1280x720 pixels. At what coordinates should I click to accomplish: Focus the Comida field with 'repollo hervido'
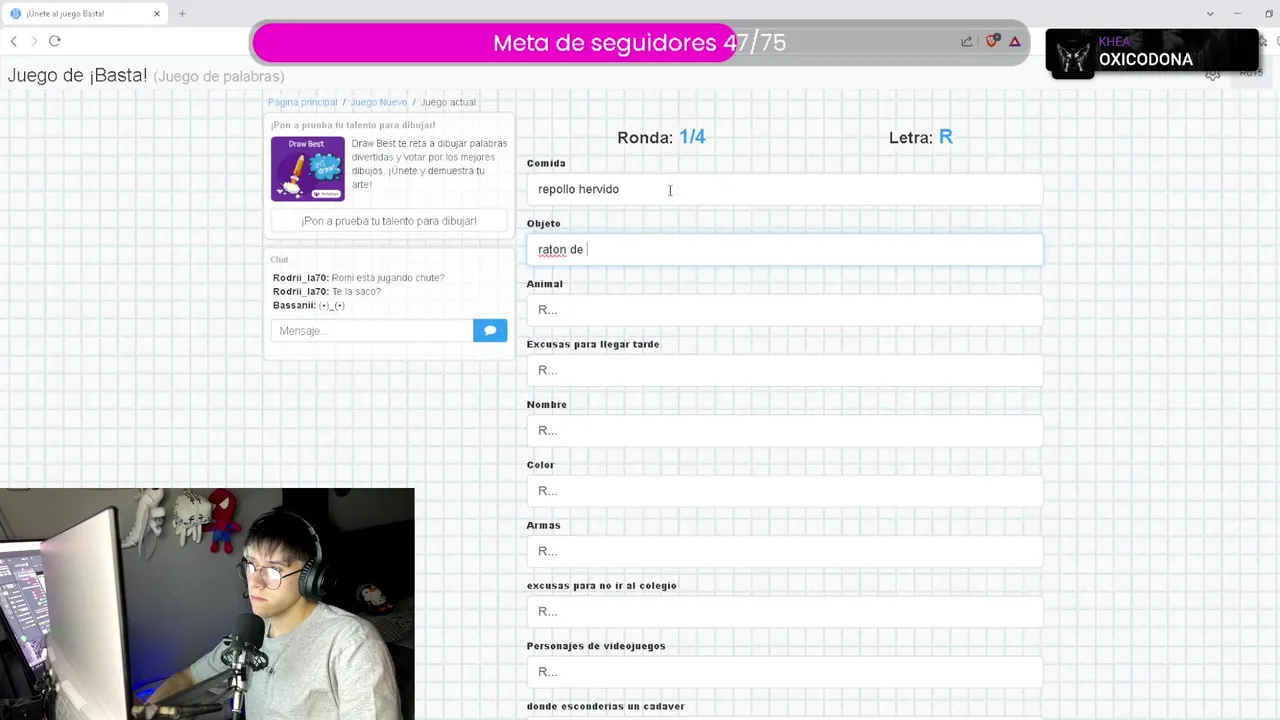[x=784, y=189]
